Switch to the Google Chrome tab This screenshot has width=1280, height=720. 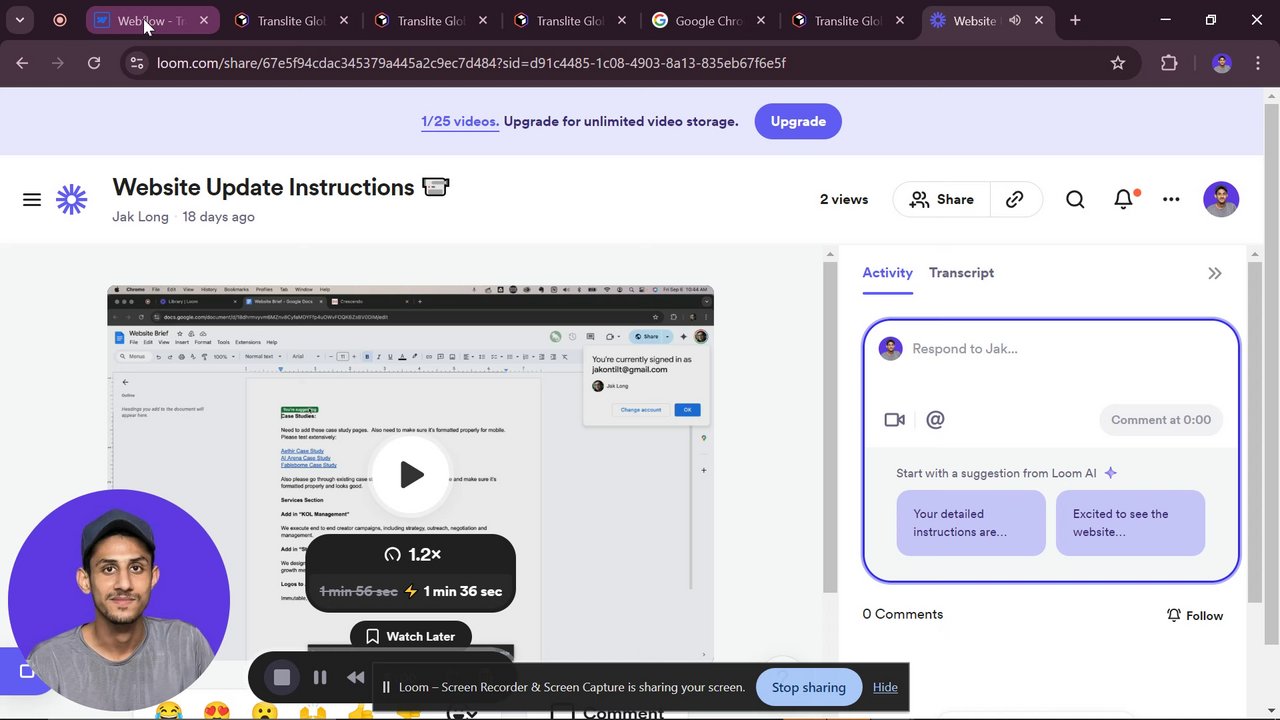pyautogui.click(x=710, y=20)
